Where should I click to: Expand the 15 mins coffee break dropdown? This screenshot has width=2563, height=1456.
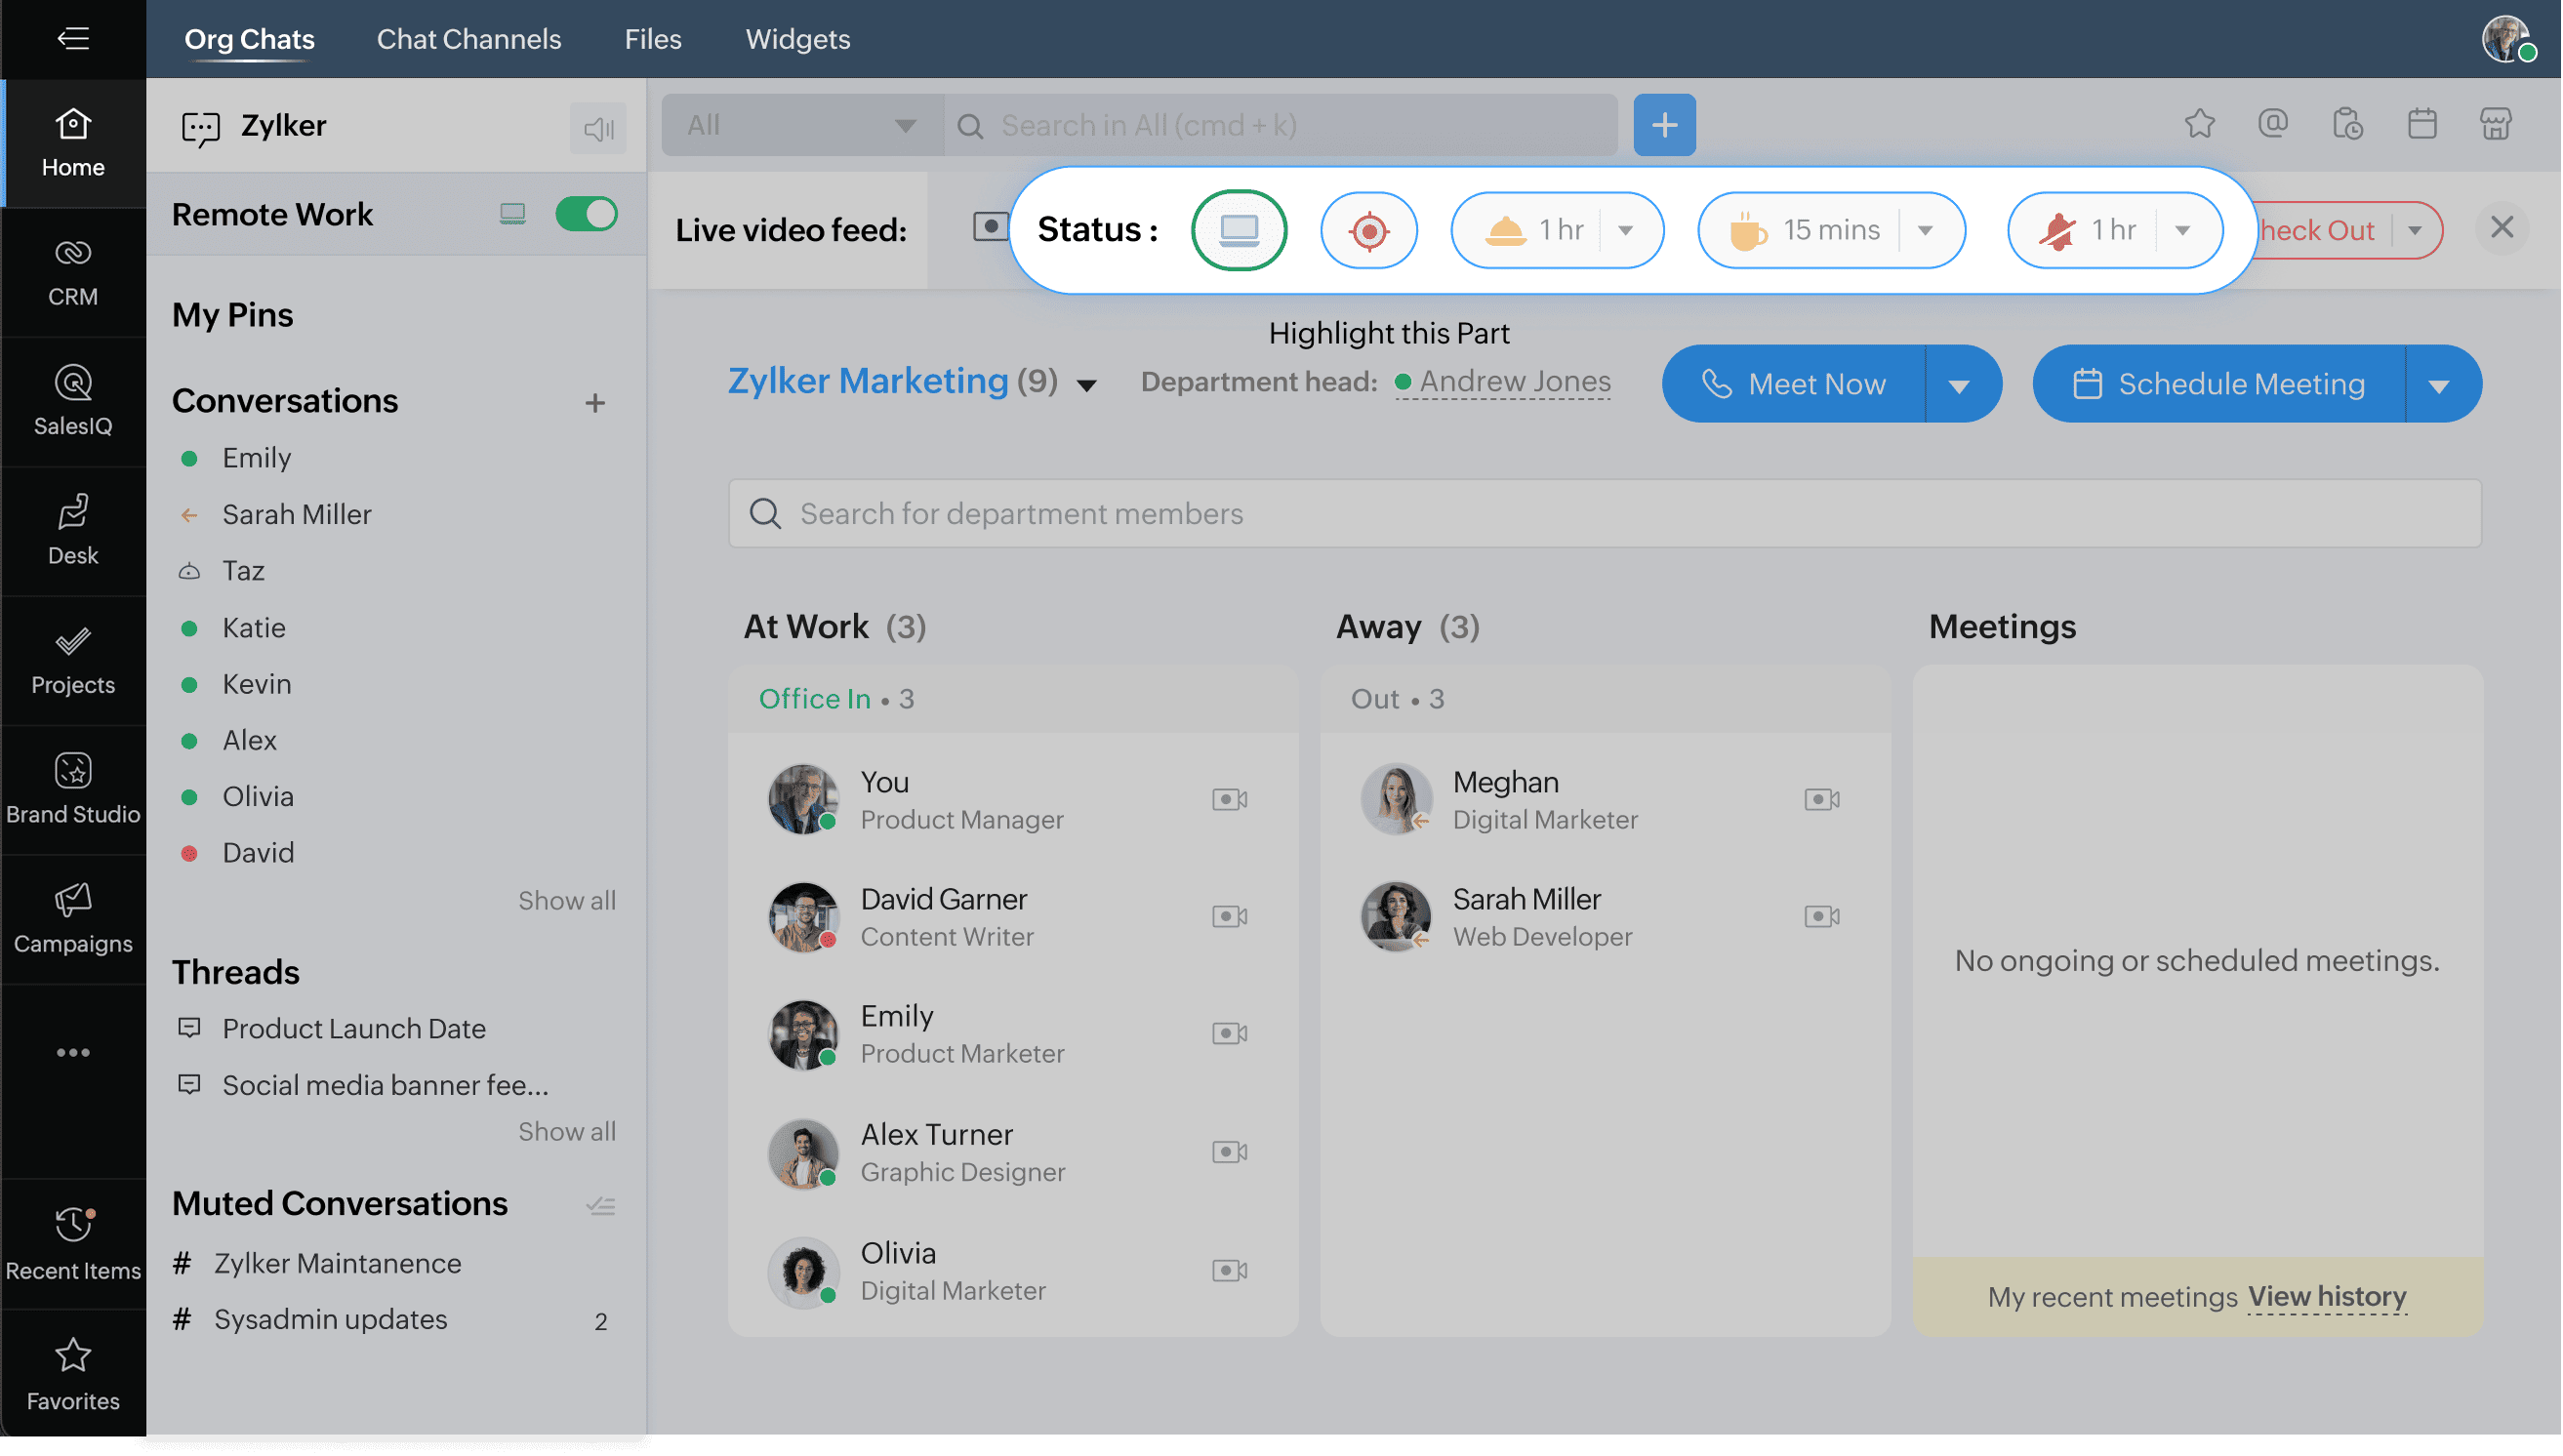click(1925, 230)
